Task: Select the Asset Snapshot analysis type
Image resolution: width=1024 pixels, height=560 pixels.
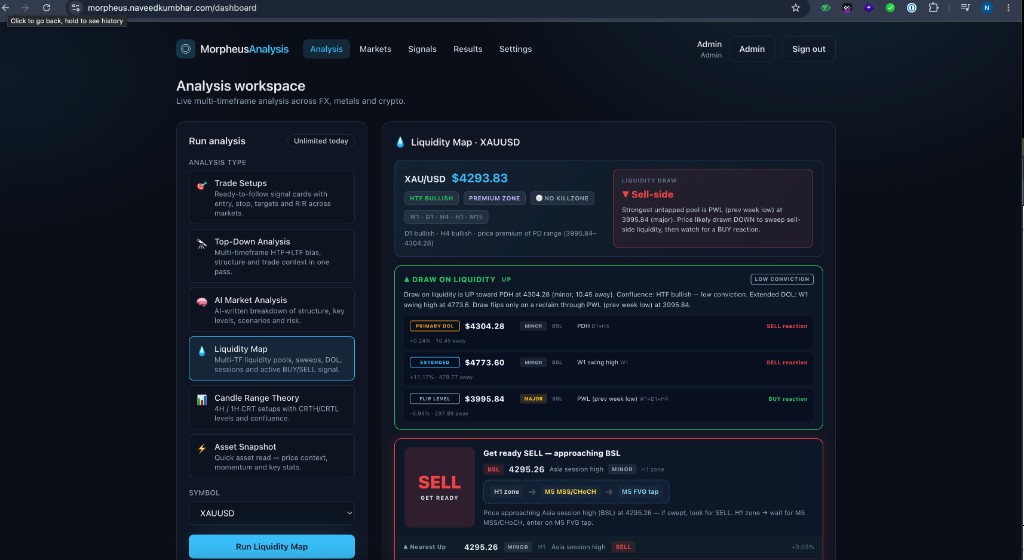Action: point(272,456)
